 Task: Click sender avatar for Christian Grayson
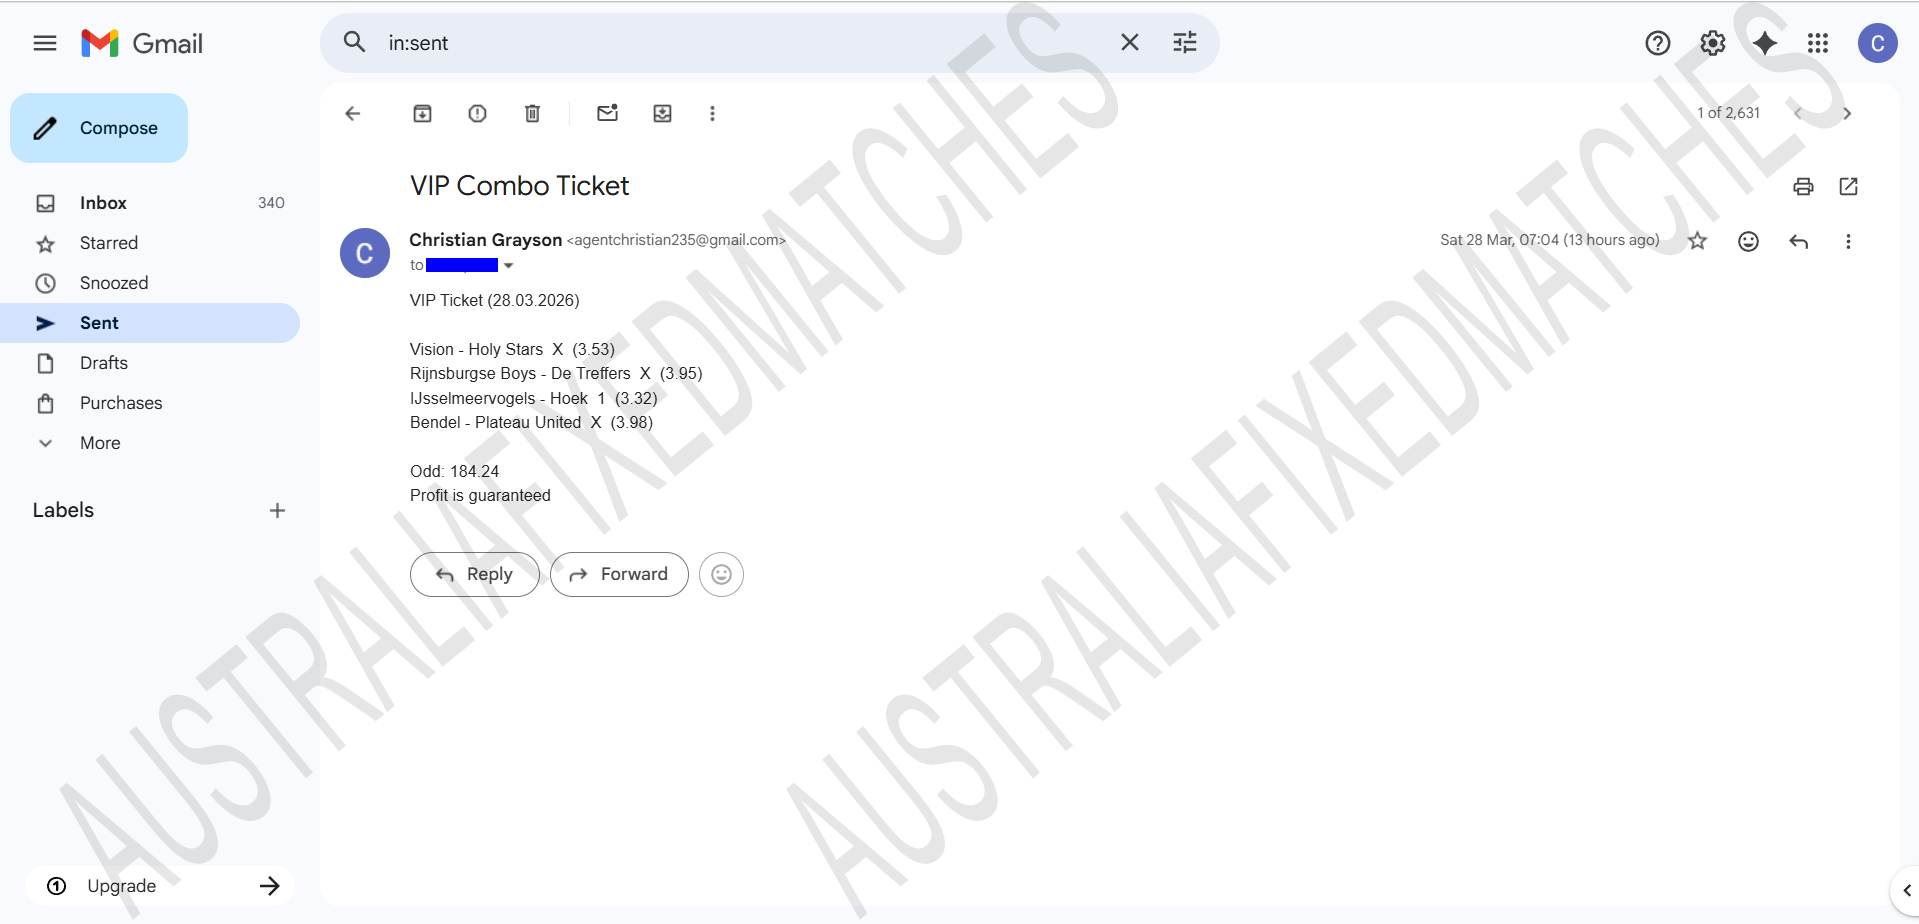(365, 253)
